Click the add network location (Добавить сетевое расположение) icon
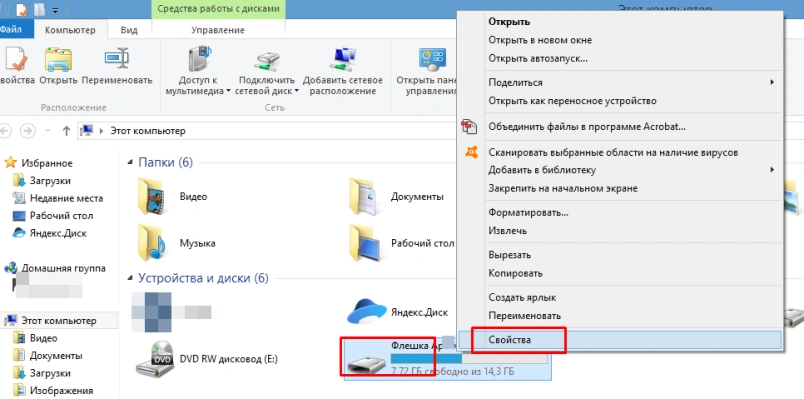Viewport: 804px width, 399px height. coord(343,59)
